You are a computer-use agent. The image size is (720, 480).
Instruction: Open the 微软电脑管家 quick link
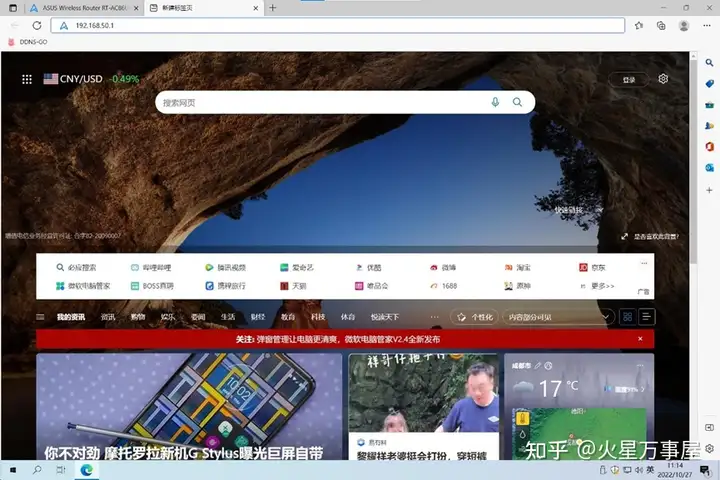point(83,286)
